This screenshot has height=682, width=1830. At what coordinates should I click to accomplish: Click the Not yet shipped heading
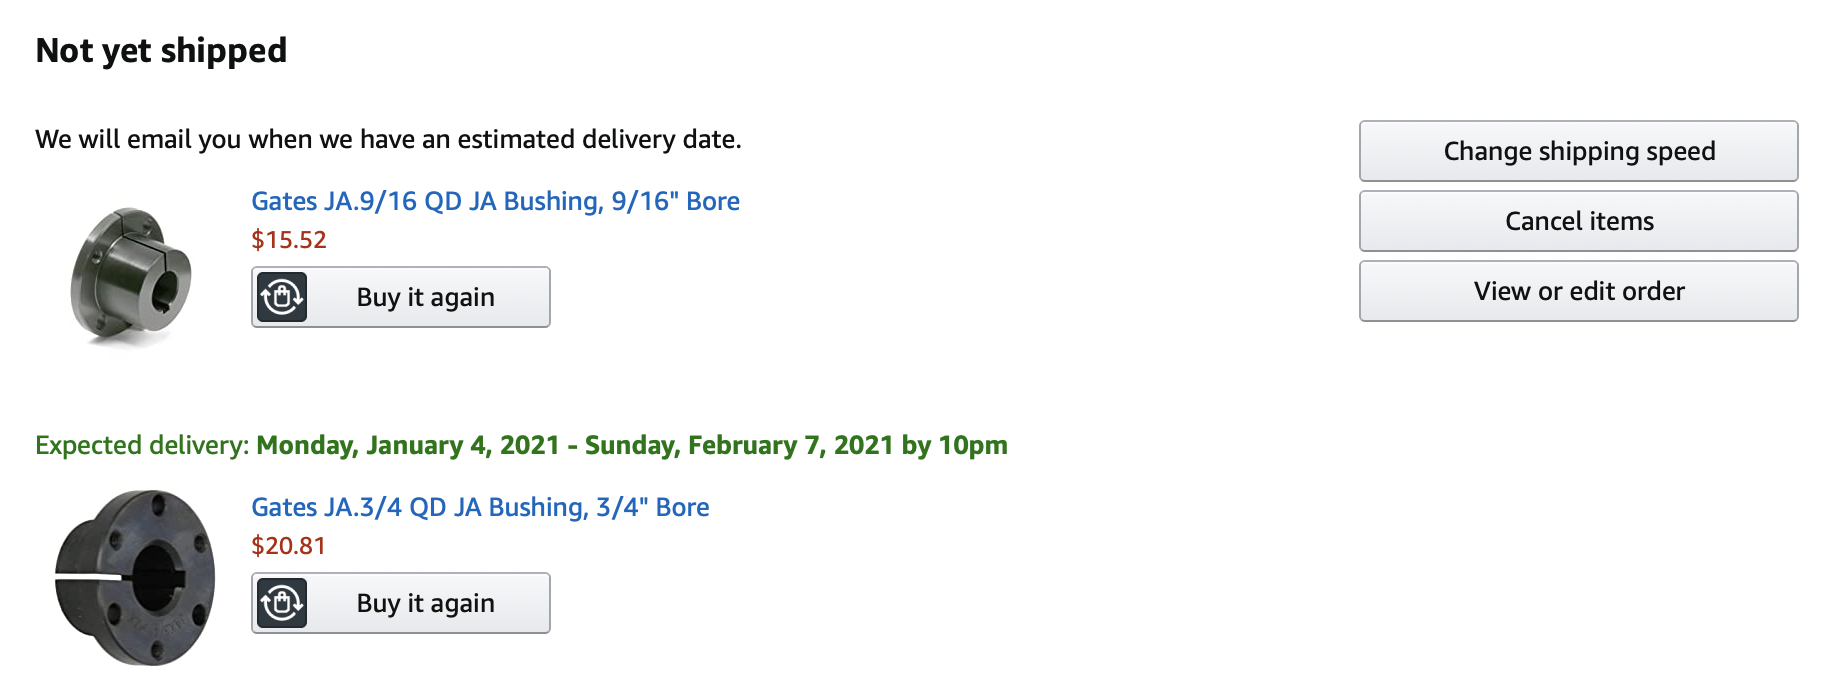(161, 51)
